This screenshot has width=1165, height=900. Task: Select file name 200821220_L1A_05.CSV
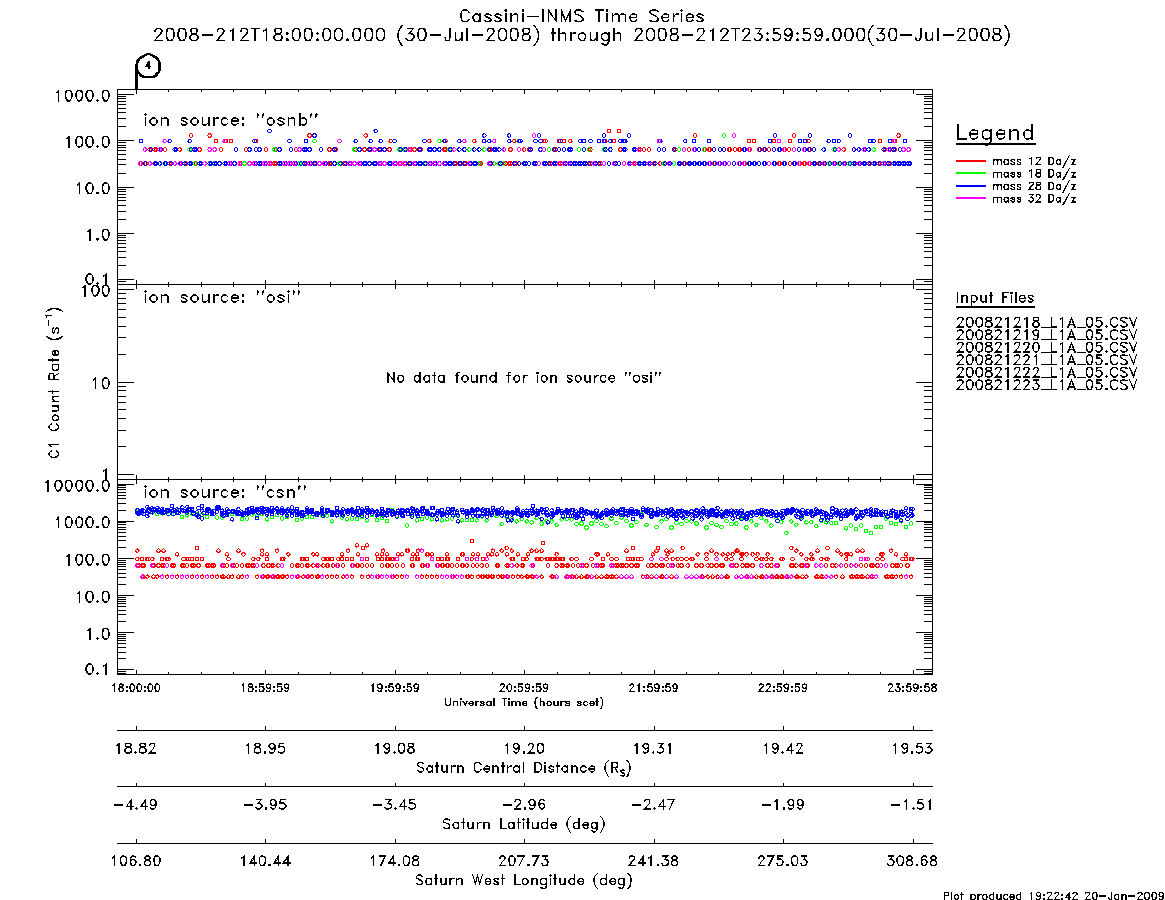click(1046, 348)
